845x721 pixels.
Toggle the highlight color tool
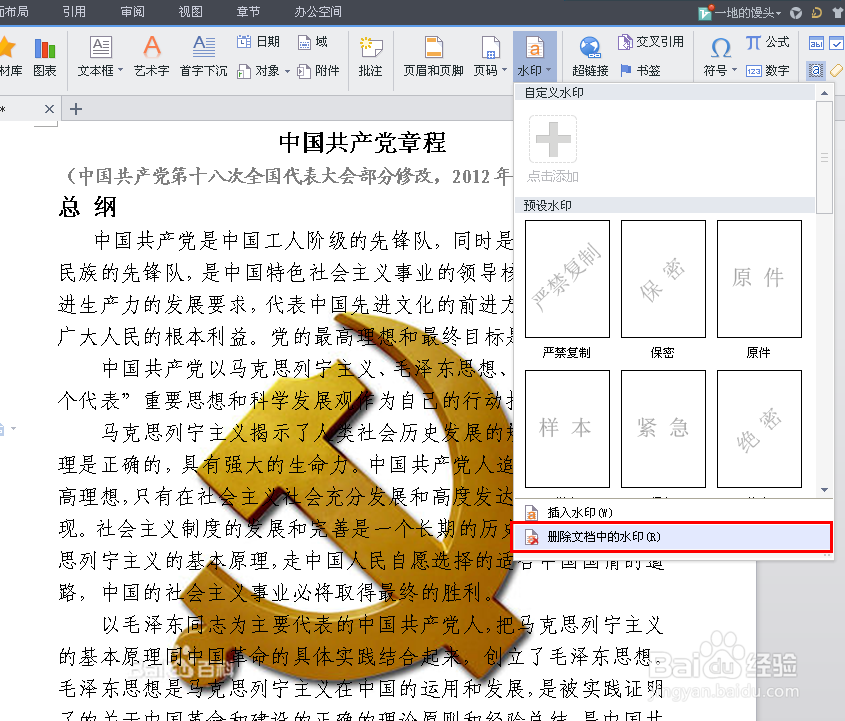point(836,70)
